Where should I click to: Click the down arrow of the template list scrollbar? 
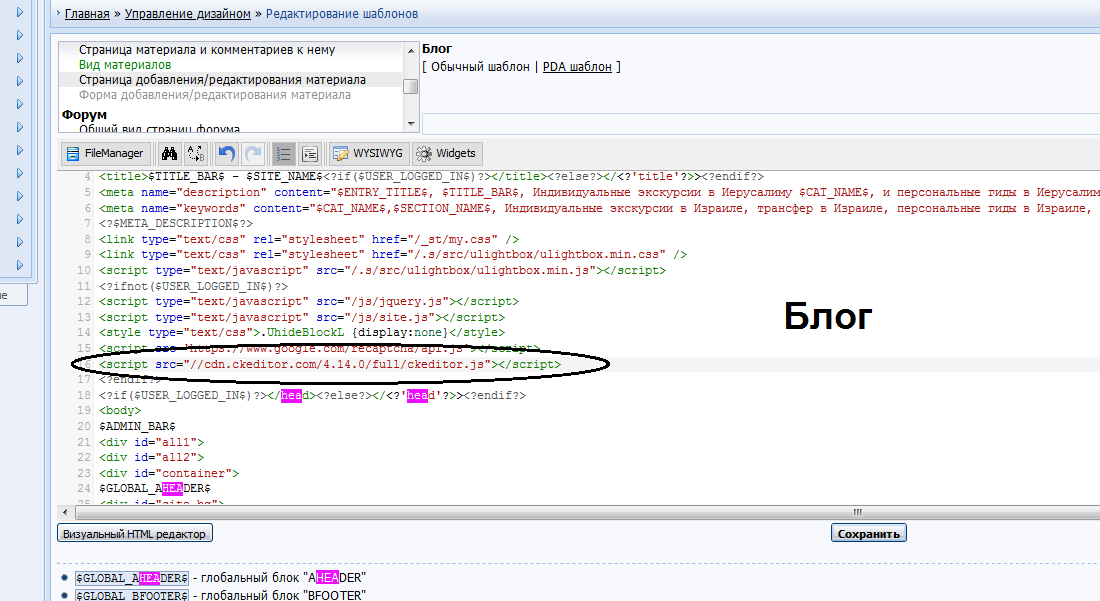411,124
